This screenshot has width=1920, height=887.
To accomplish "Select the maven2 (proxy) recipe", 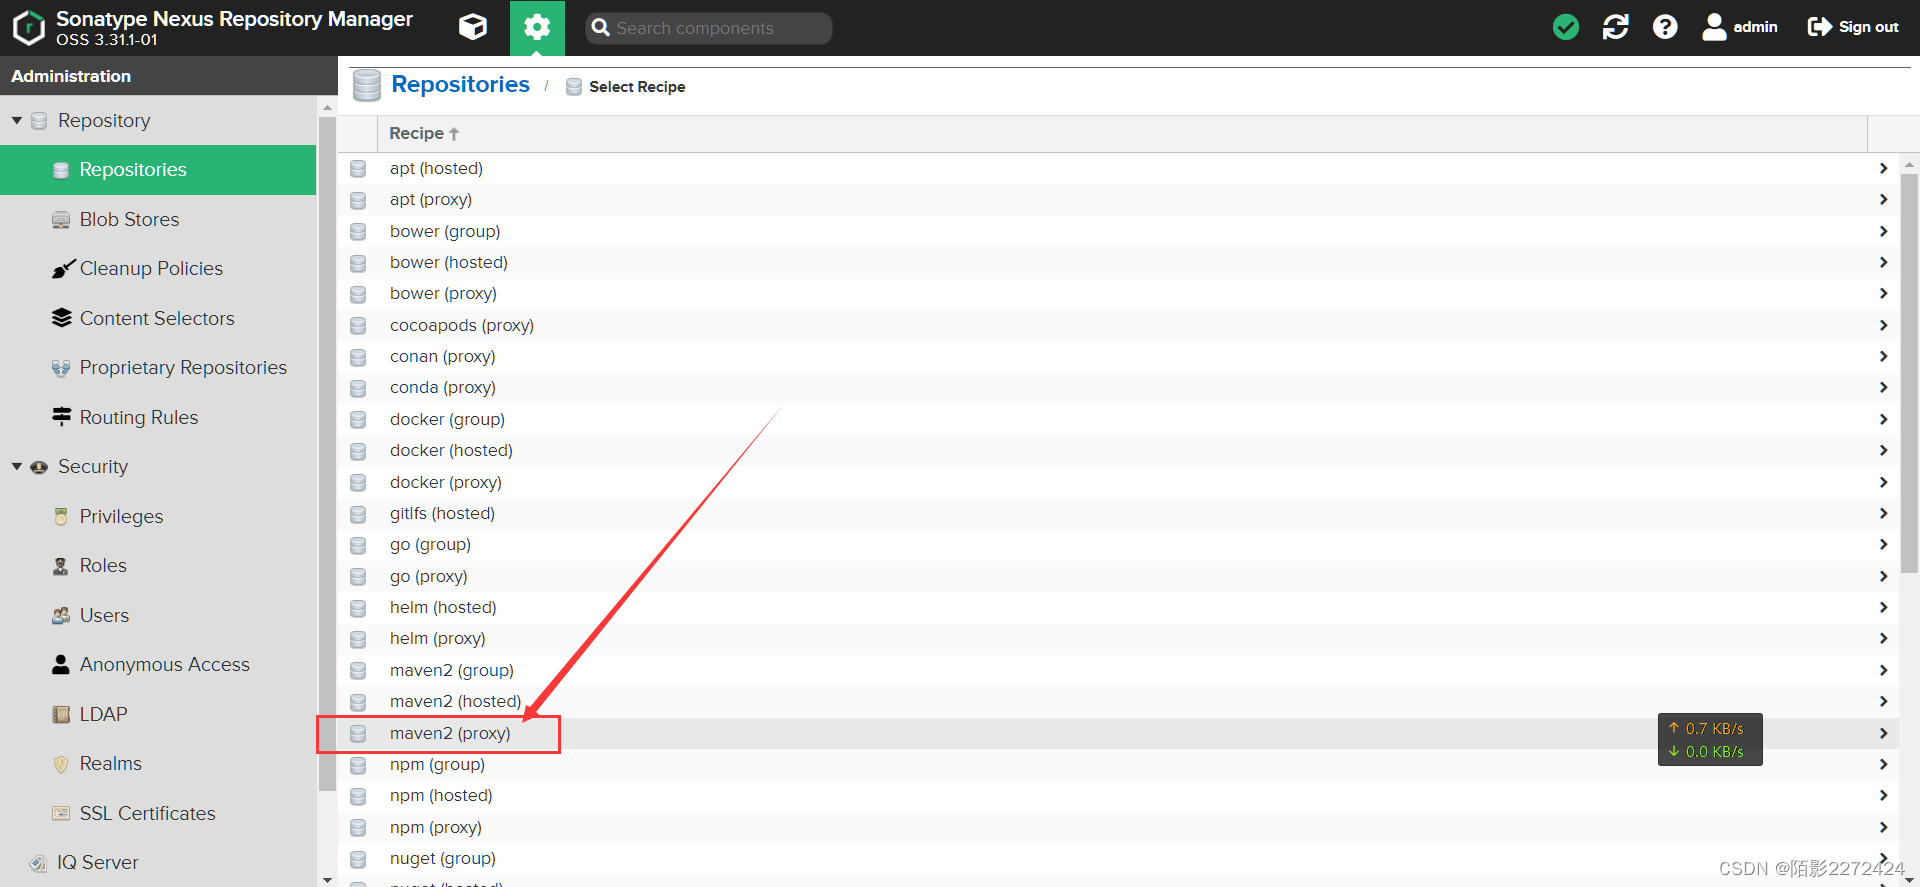I will click(x=1118, y=733).
